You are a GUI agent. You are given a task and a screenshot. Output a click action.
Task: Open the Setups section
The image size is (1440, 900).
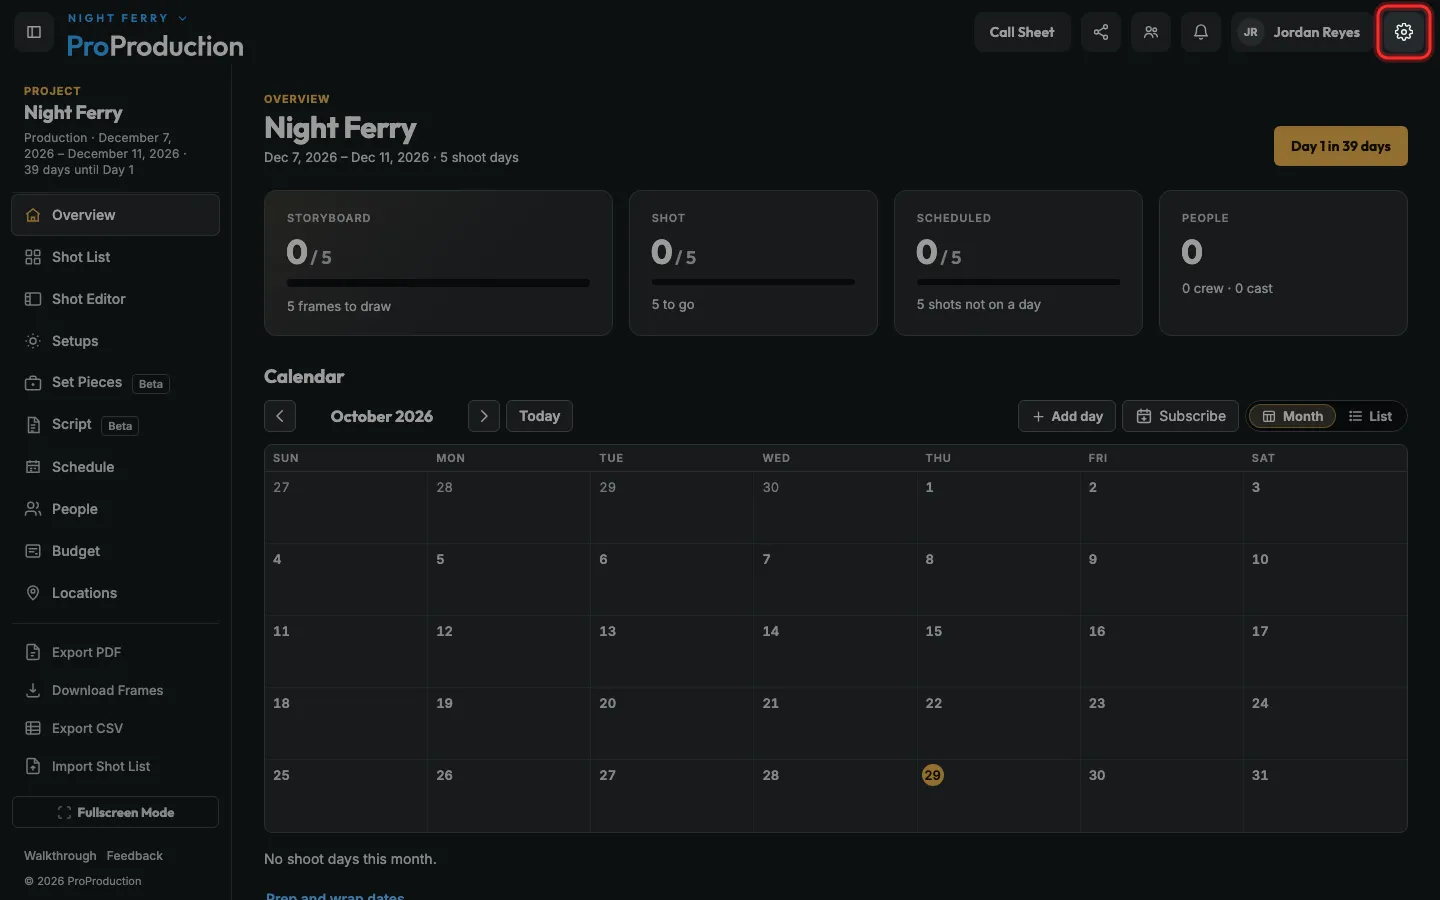[x=115, y=341]
